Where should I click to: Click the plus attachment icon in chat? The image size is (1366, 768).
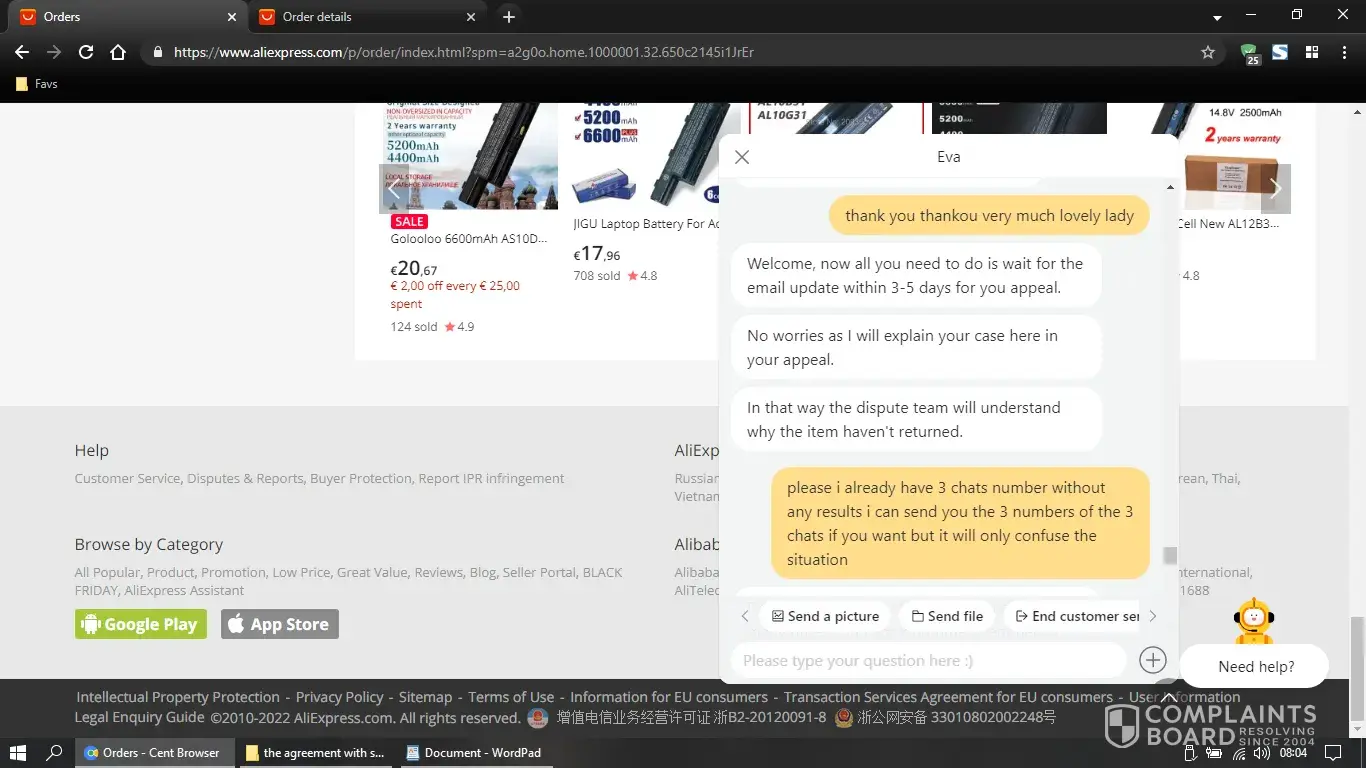click(1152, 660)
